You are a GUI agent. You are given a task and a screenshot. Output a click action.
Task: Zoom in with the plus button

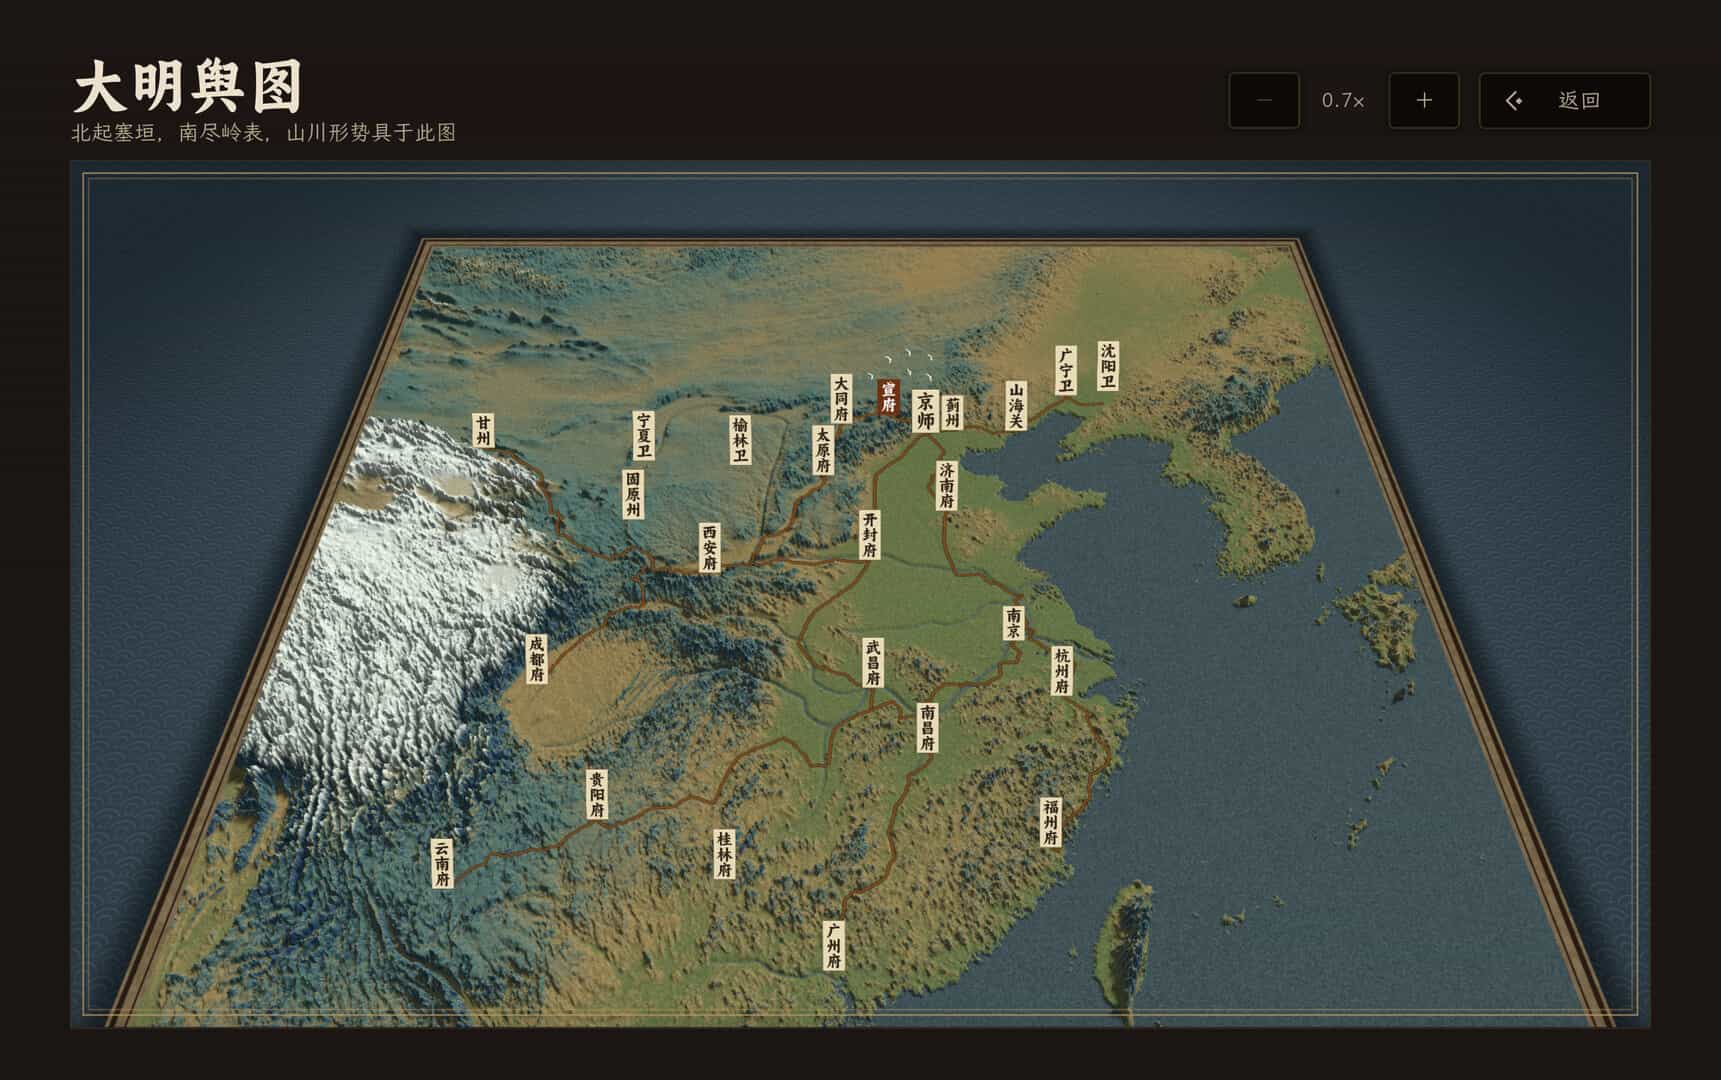[x=1424, y=100]
